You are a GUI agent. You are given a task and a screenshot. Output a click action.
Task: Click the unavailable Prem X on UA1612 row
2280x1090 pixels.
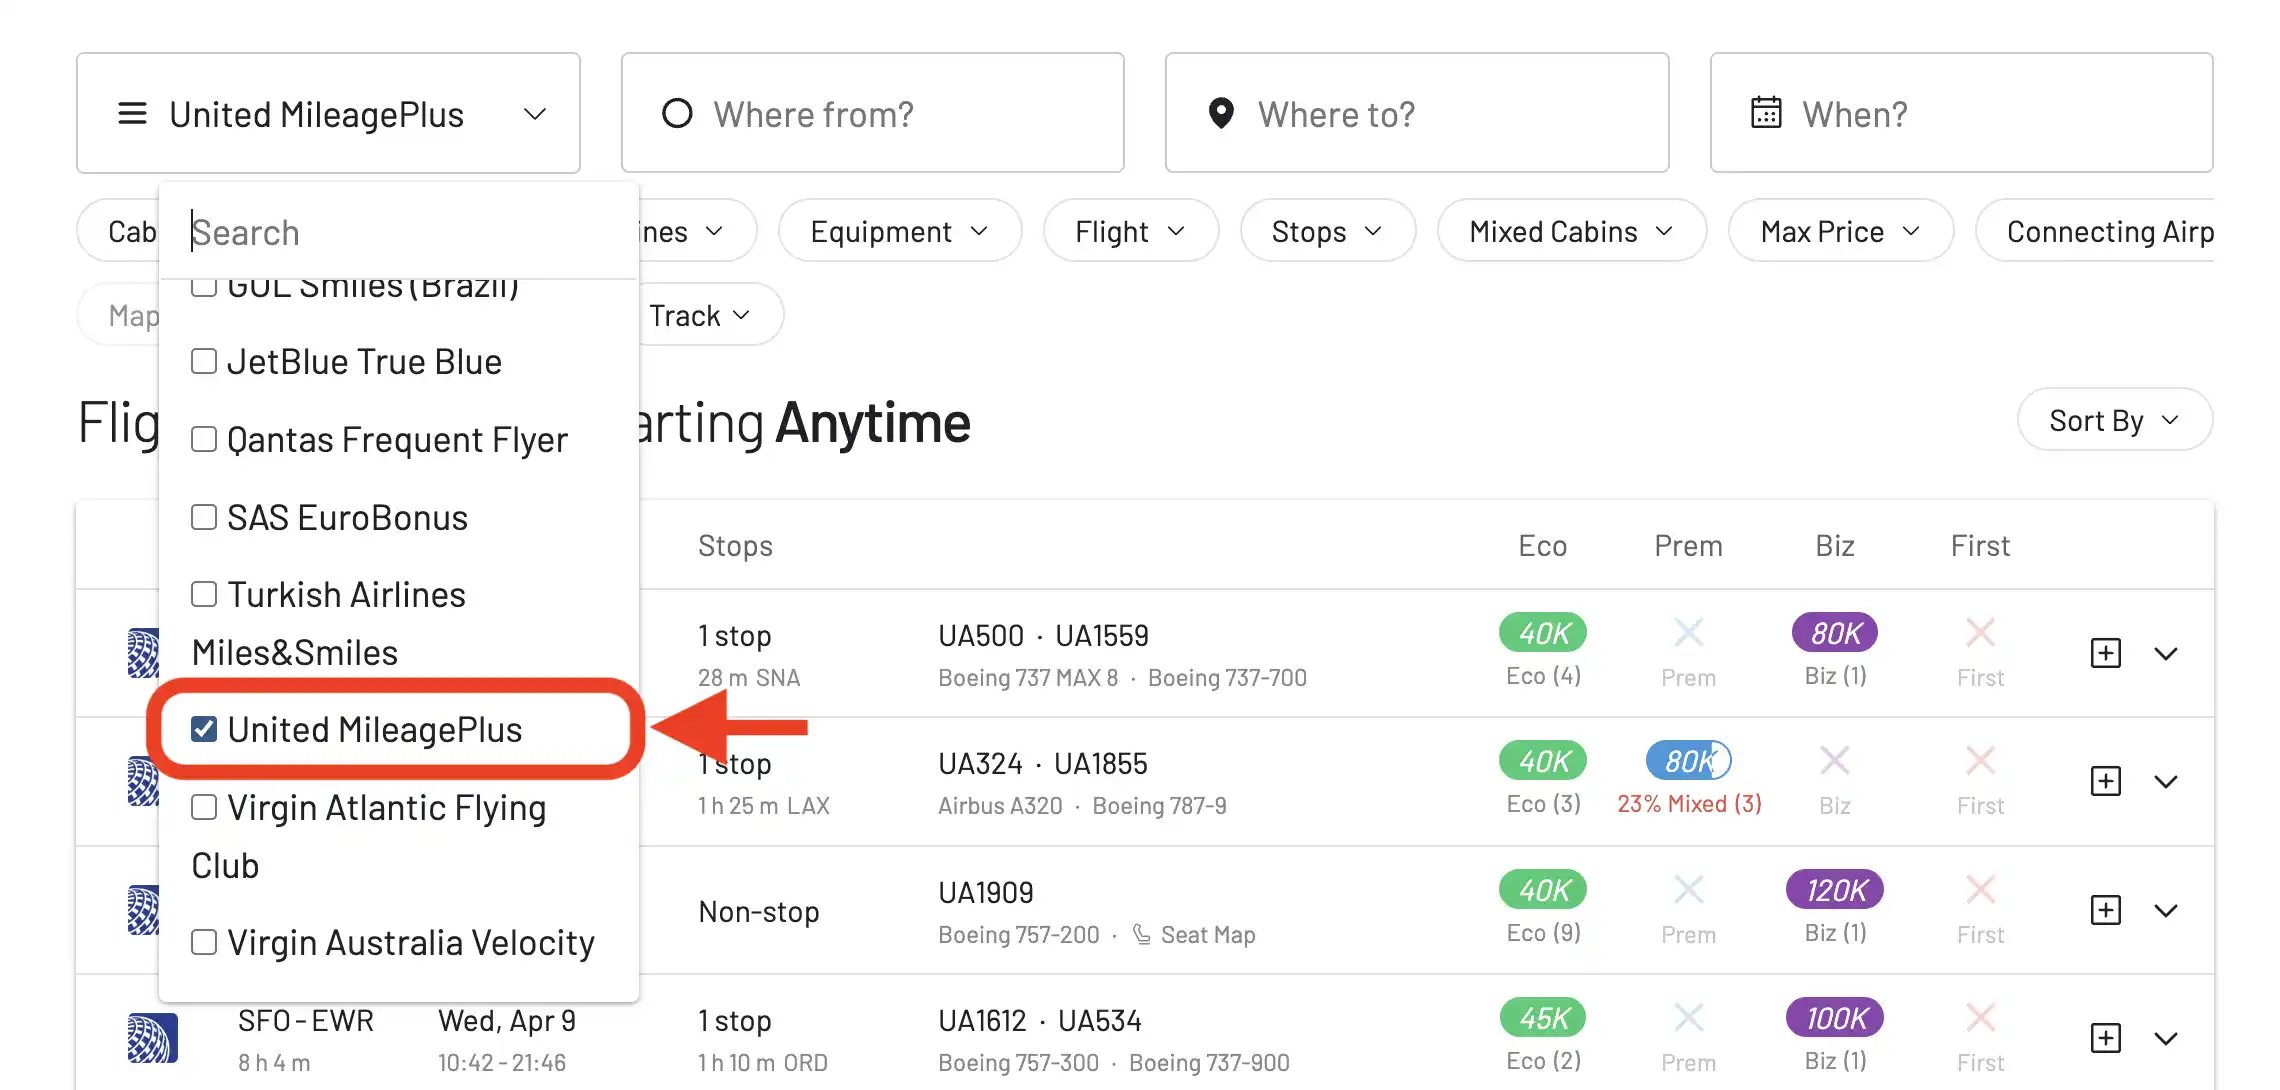coord(1689,1017)
